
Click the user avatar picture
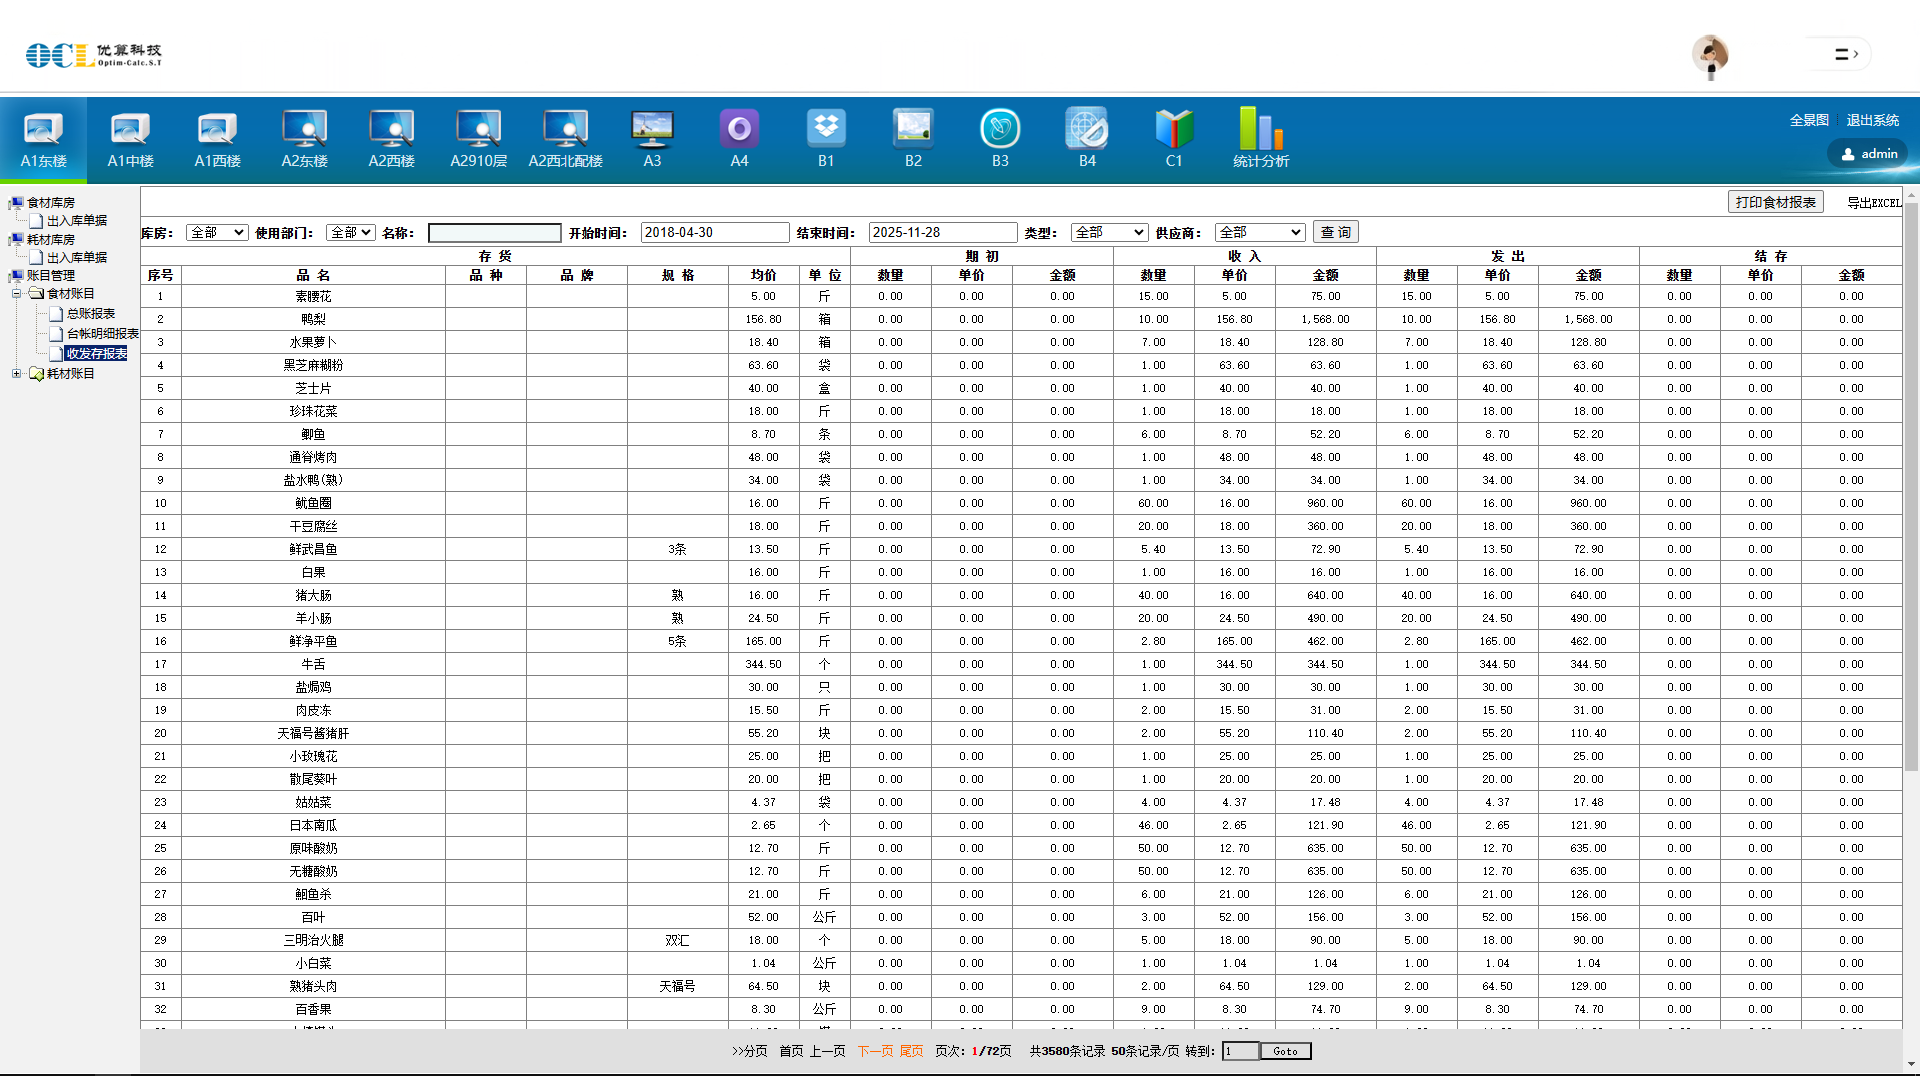pyautogui.click(x=1710, y=55)
